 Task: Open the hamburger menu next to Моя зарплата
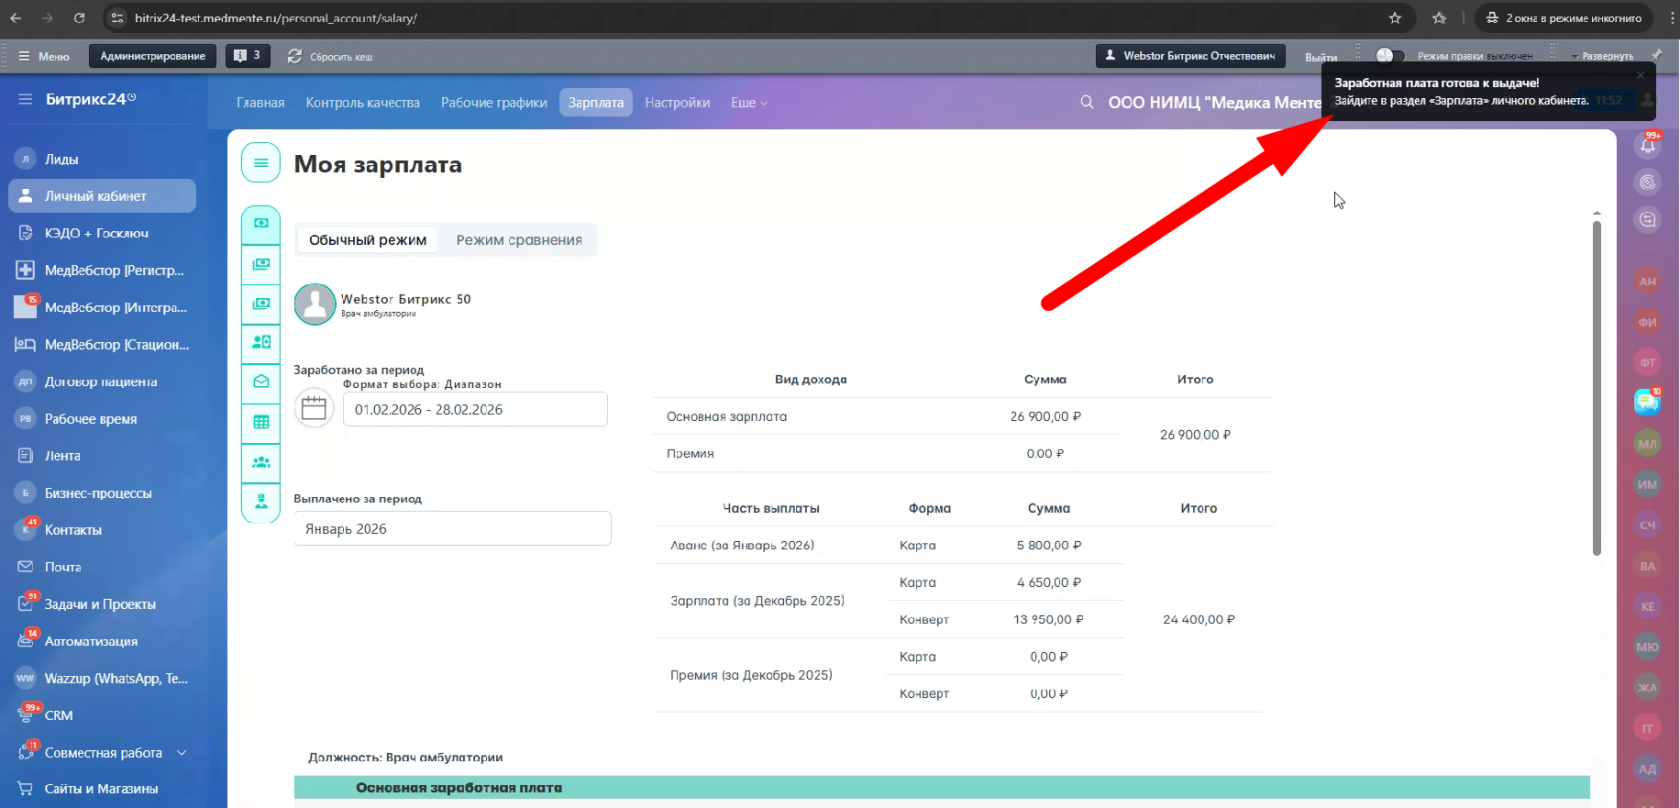[261, 164]
